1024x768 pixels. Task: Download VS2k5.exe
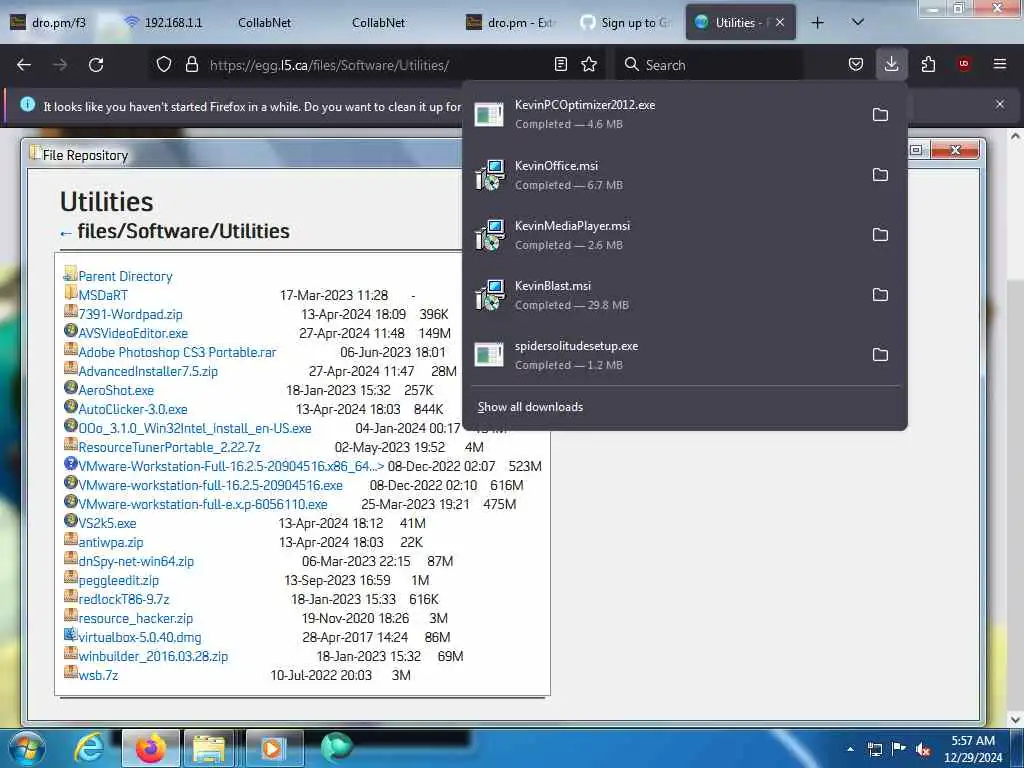tap(107, 523)
